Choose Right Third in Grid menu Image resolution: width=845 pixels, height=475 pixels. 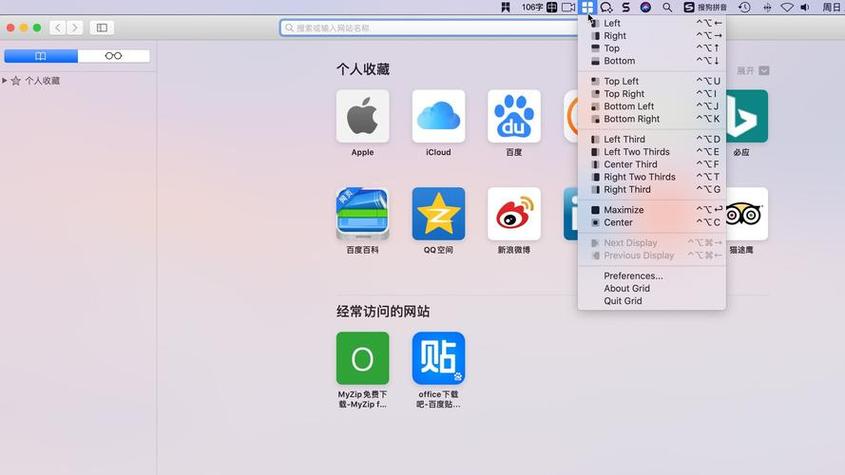pyautogui.click(x=652, y=189)
